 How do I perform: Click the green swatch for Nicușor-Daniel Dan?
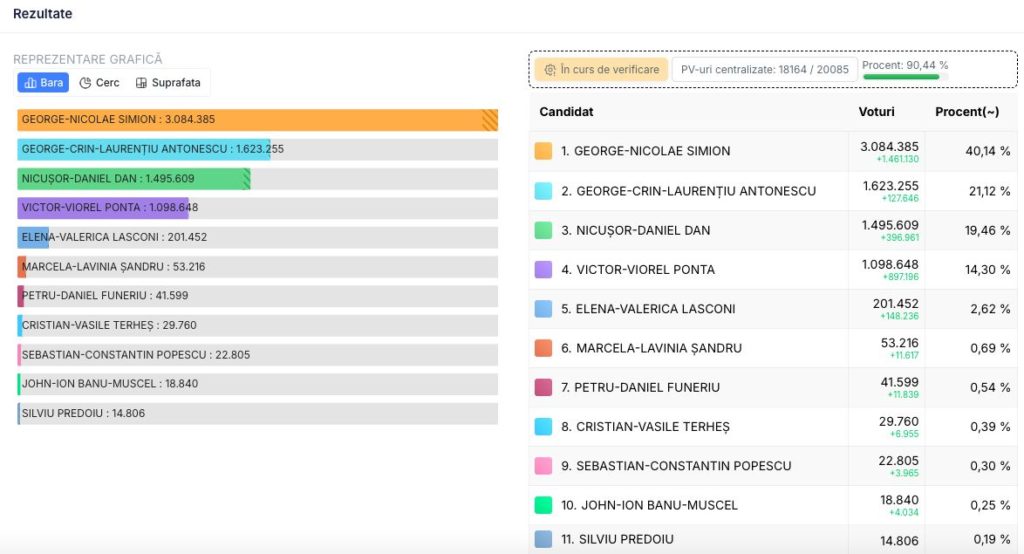543,230
